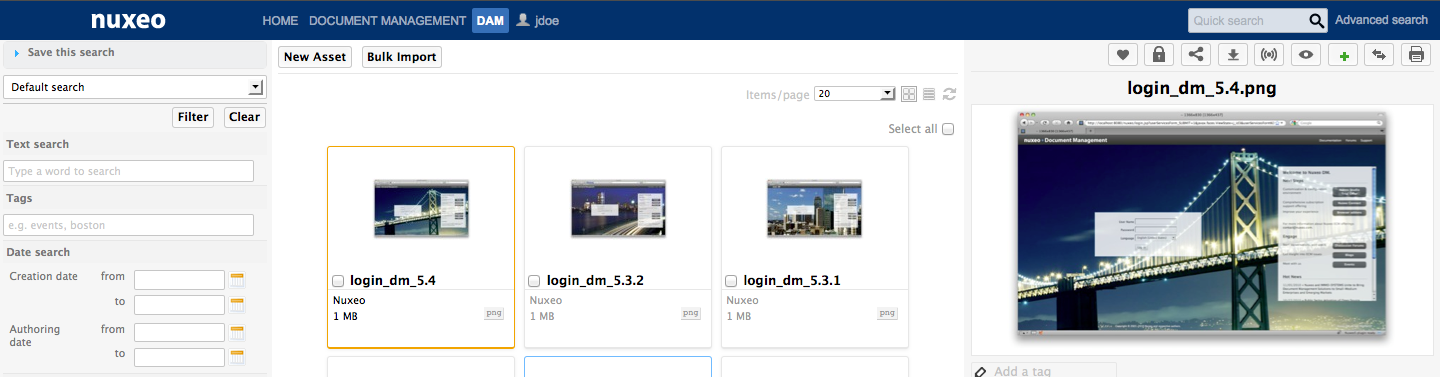The height and width of the screenshot is (377, 1440).
Task: Refresh the asset results list
Action: point(949,94)
